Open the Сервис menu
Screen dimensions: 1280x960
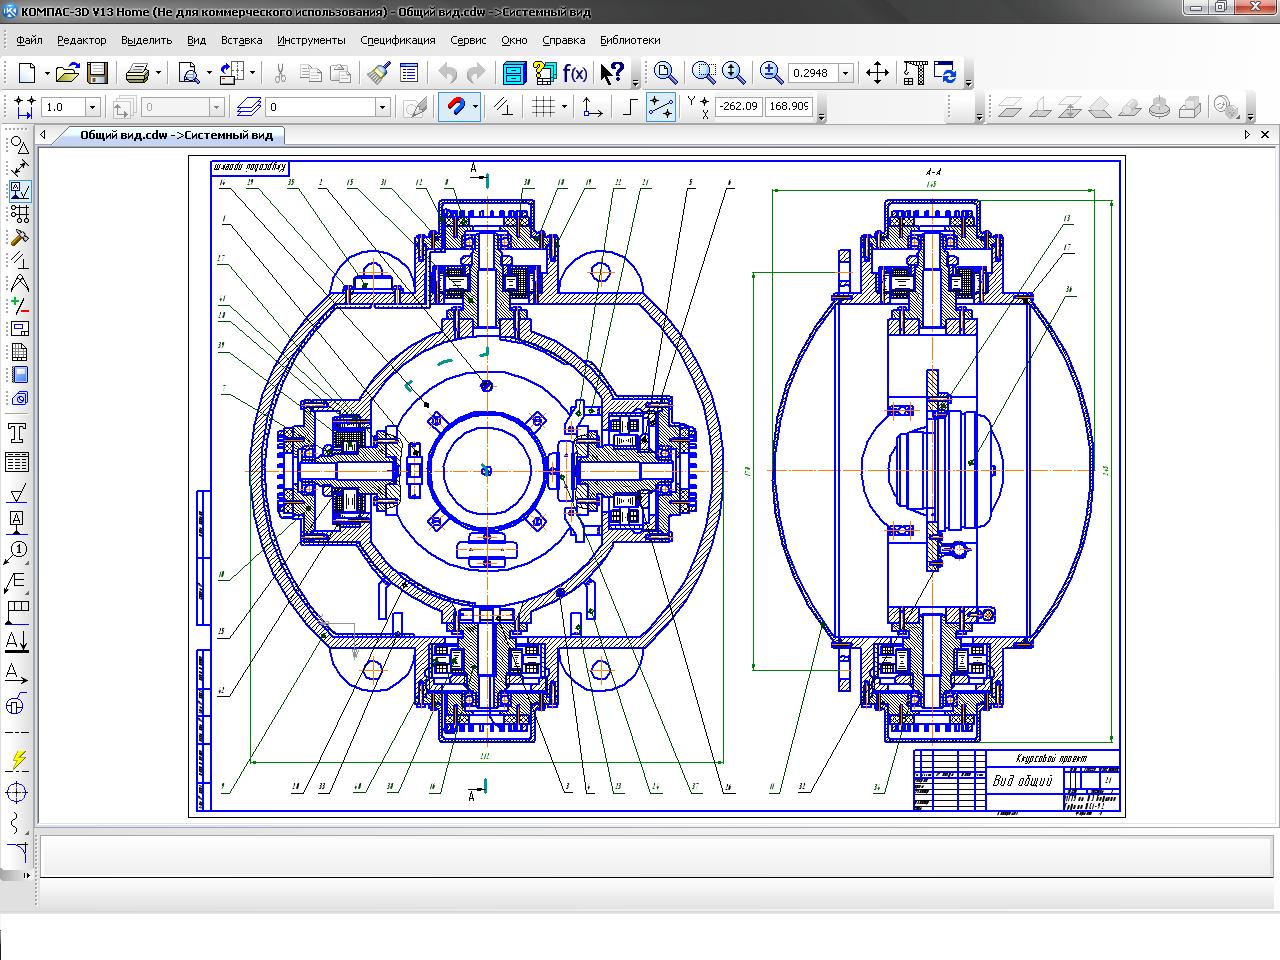click(x=468, y=40)
